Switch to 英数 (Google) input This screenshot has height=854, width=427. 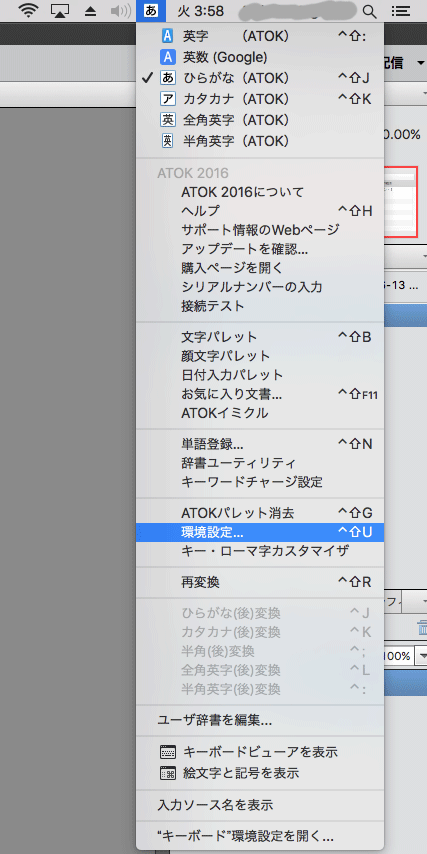(x=260, y=57)
